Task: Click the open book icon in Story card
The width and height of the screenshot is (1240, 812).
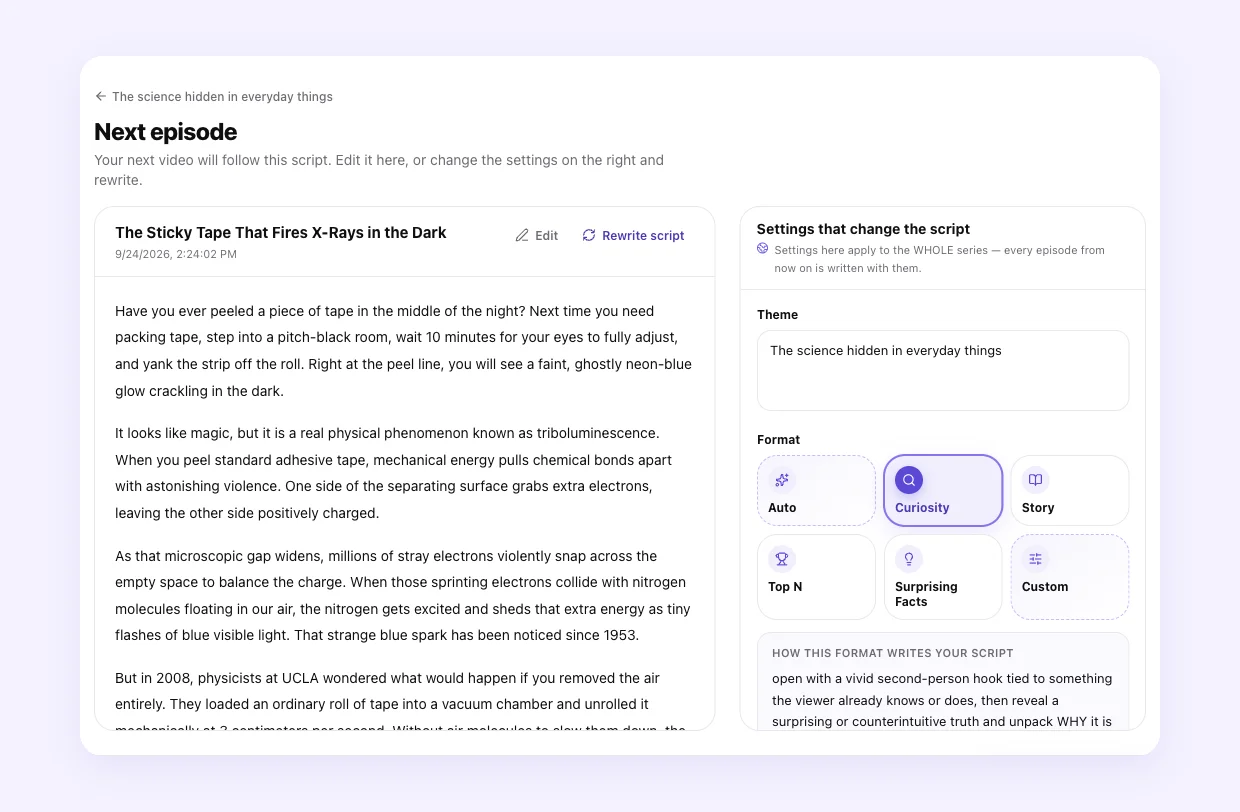Action: [x=1035, y=480]
